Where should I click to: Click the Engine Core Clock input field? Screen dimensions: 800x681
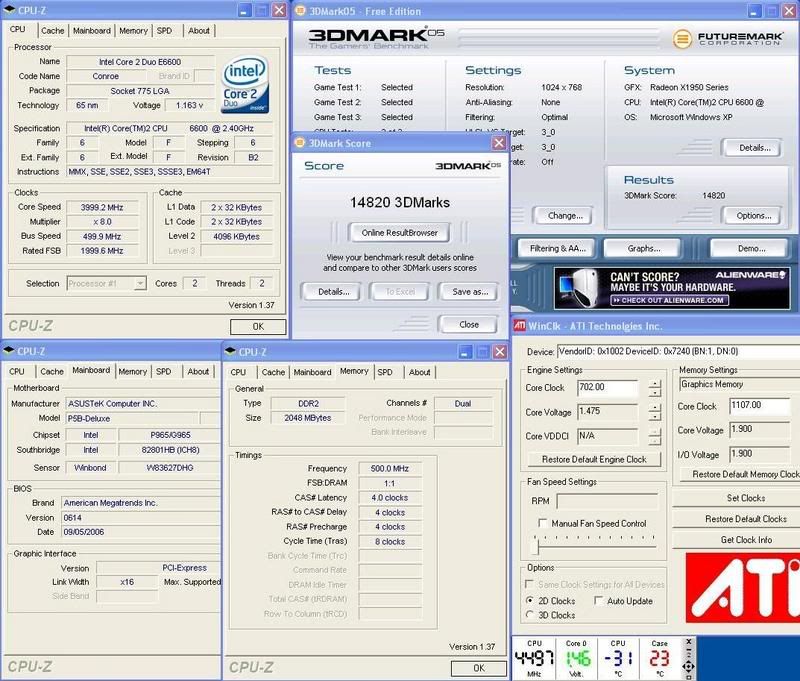point(608,388)
